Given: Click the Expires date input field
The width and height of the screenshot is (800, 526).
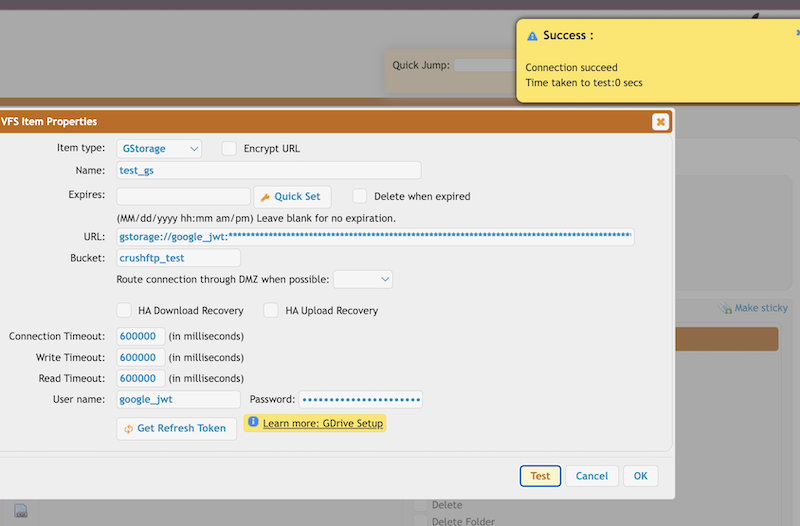Looking at the screenshot, I should pyautogui.click(x=184, y=196).
